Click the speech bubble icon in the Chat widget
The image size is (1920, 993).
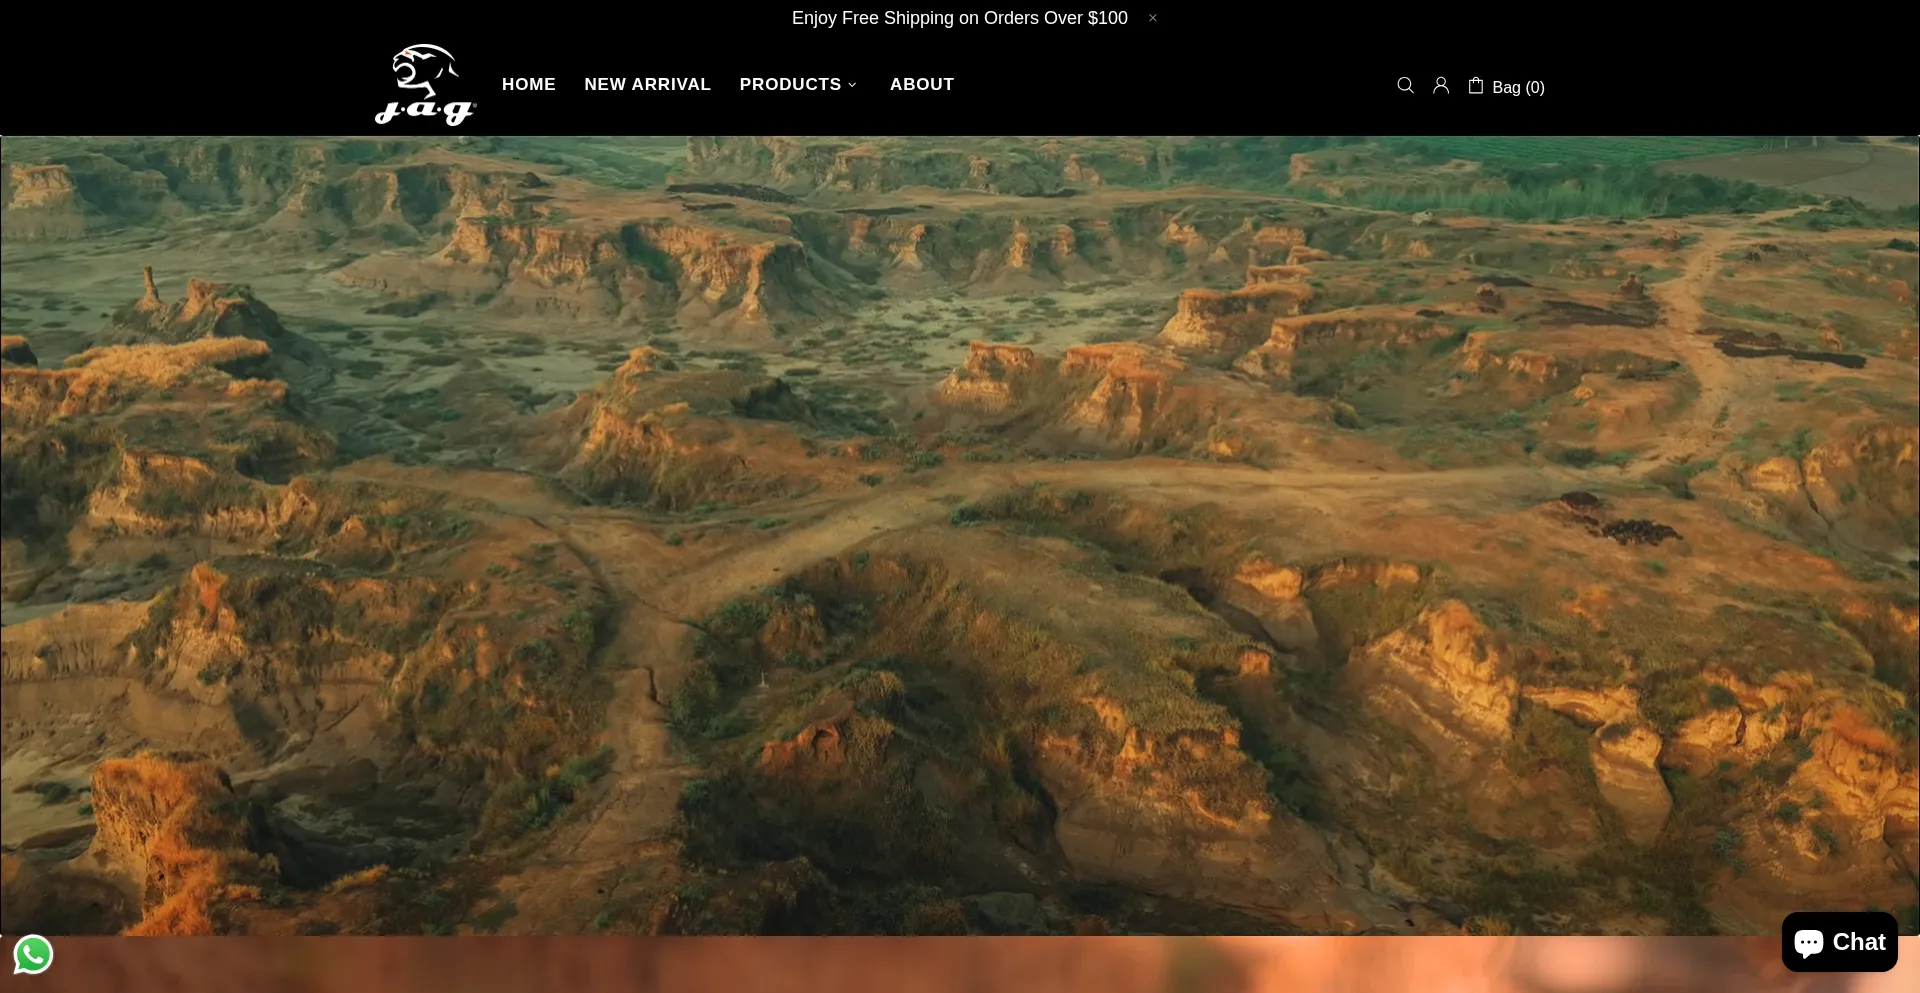1809,943
